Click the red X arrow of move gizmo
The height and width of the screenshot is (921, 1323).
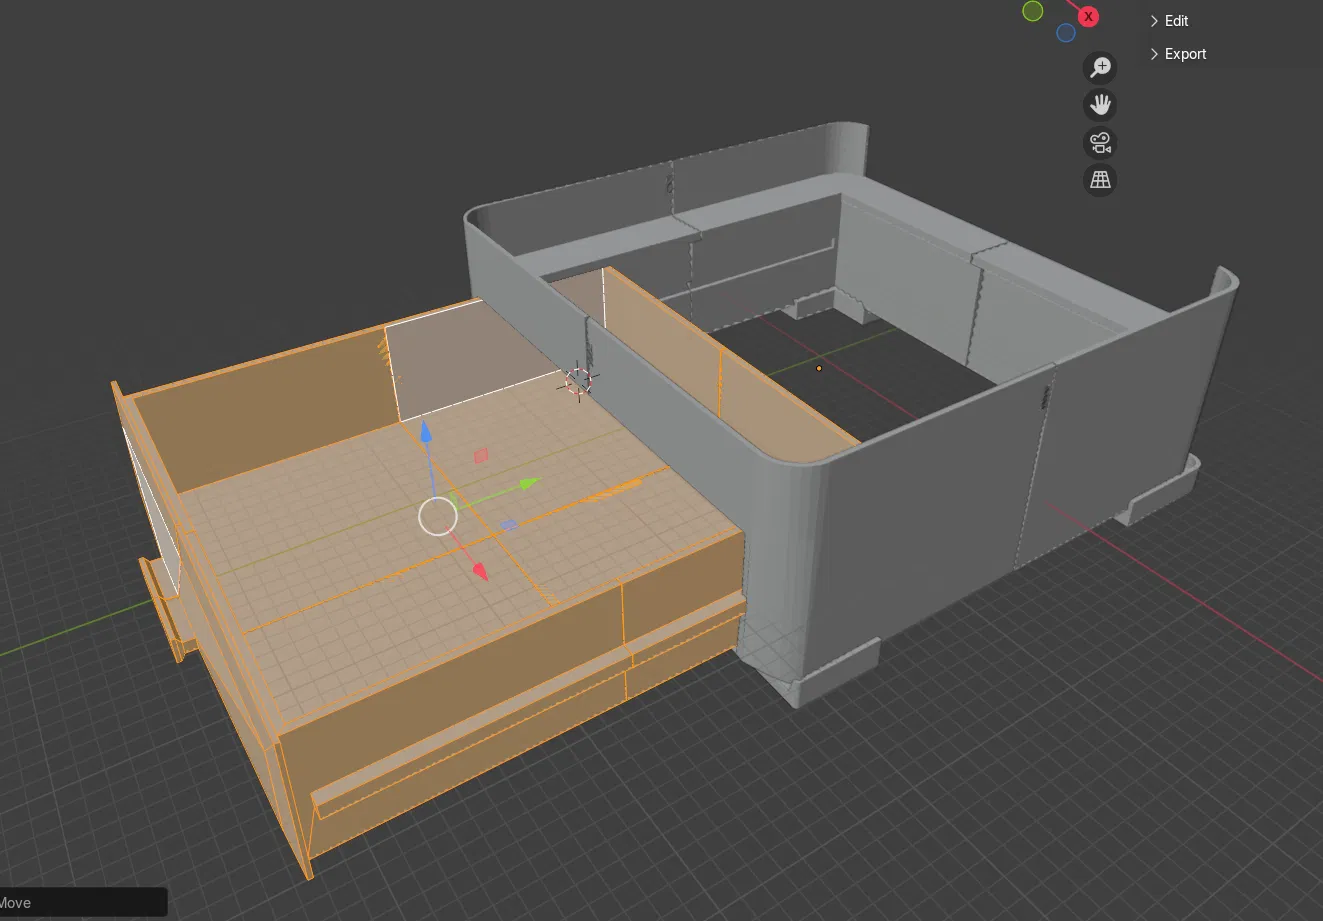coord(479,571)
